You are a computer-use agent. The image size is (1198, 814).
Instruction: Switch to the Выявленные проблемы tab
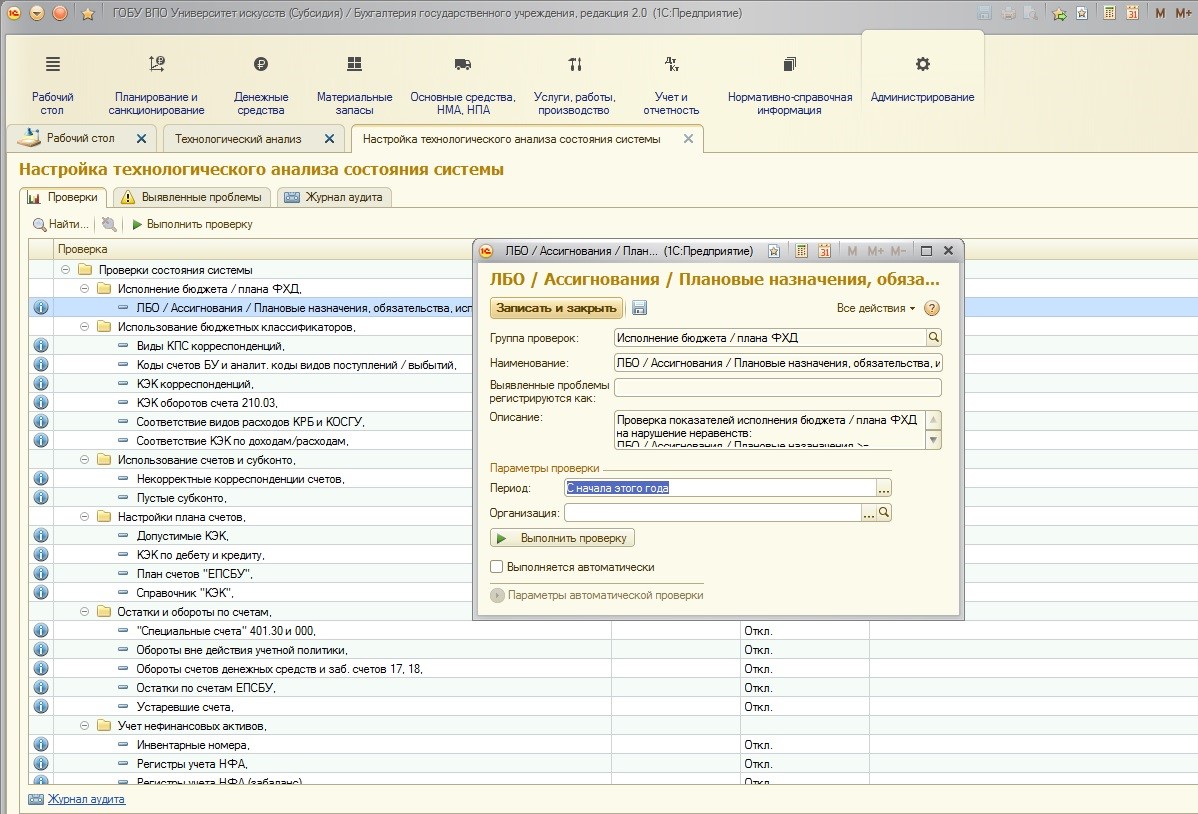[x=192, y=197]
